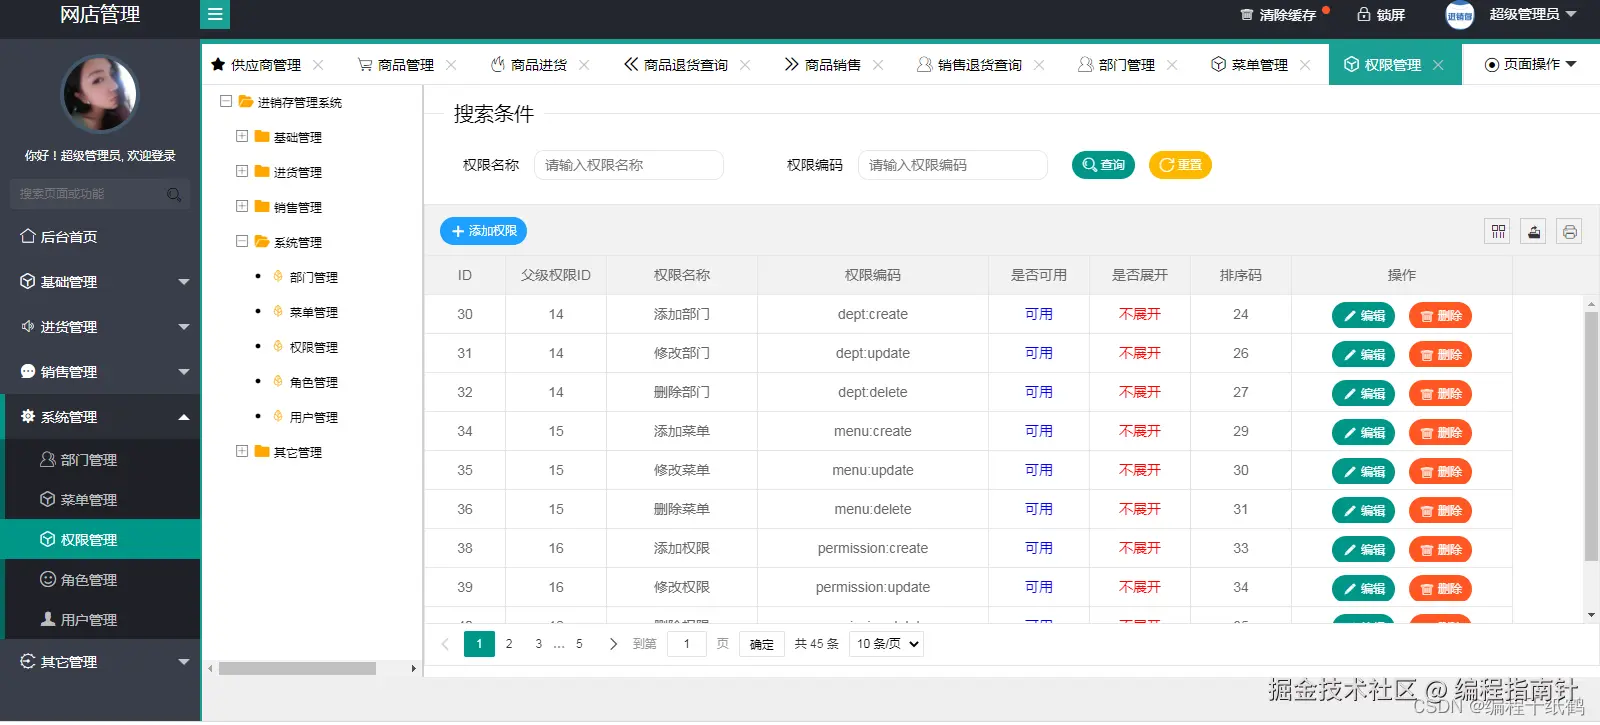Click the 重置 reset button
This screenshot has height=725, width=1600.
pyautogui.click(x=1180, y=165)
